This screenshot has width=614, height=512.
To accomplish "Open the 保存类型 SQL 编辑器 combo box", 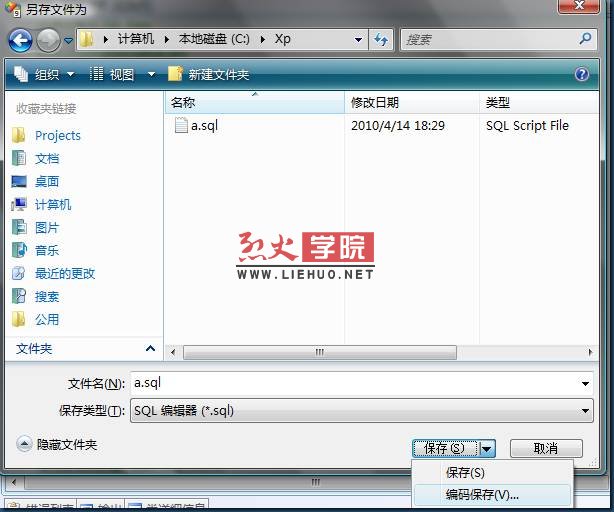I will [x=362, y=411].
